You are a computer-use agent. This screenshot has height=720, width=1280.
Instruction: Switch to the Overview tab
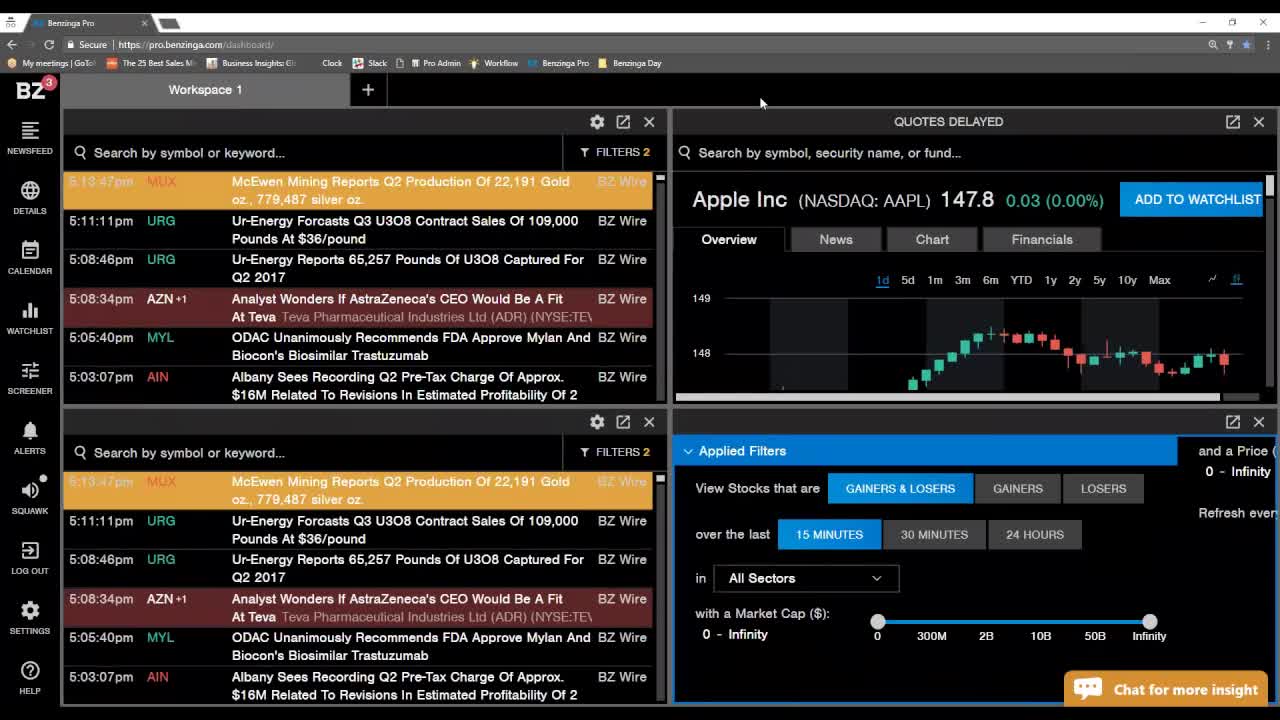[729, 239]
